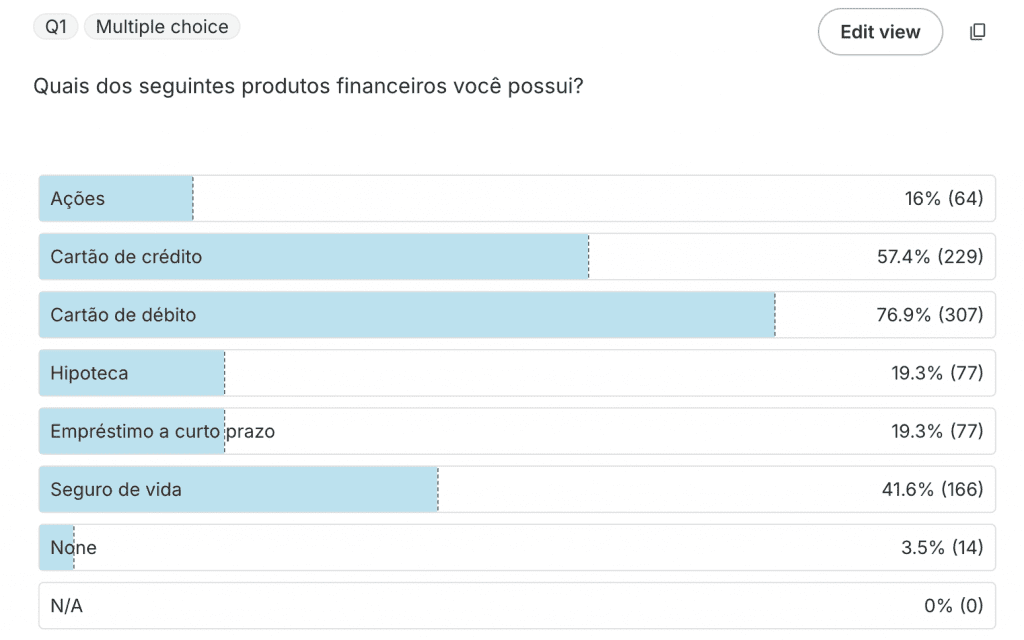
Task: Select the Cartão de crédito label
Action: point(126,257)
